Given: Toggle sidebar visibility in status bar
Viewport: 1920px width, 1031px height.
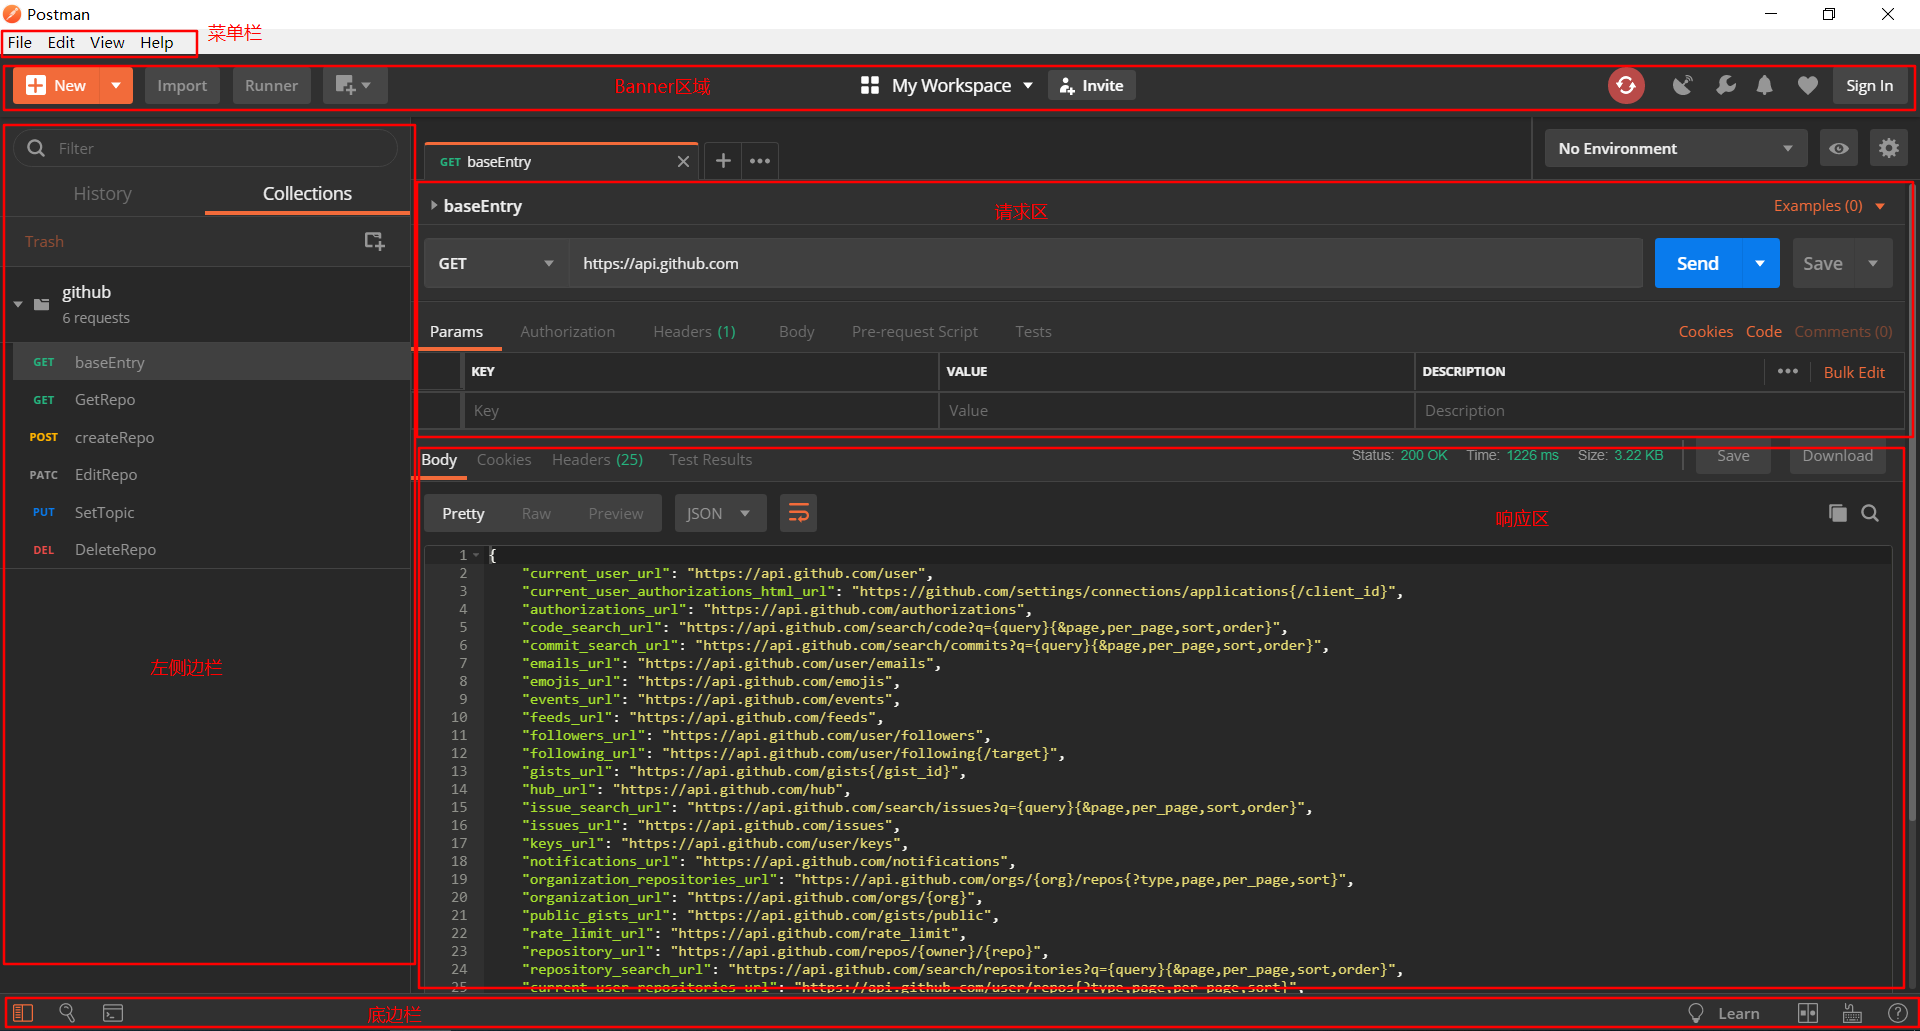Looking at the screenshot, I should [23, 1013].
